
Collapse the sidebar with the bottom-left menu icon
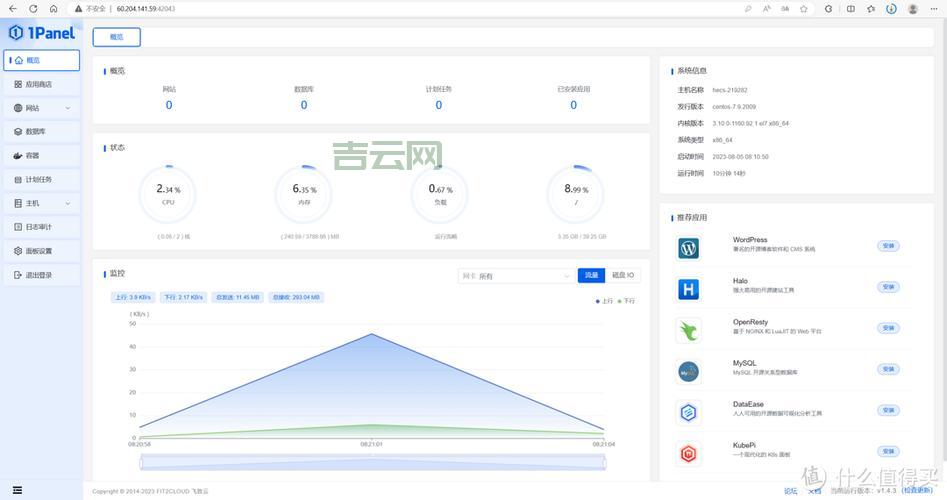(17, 490)
